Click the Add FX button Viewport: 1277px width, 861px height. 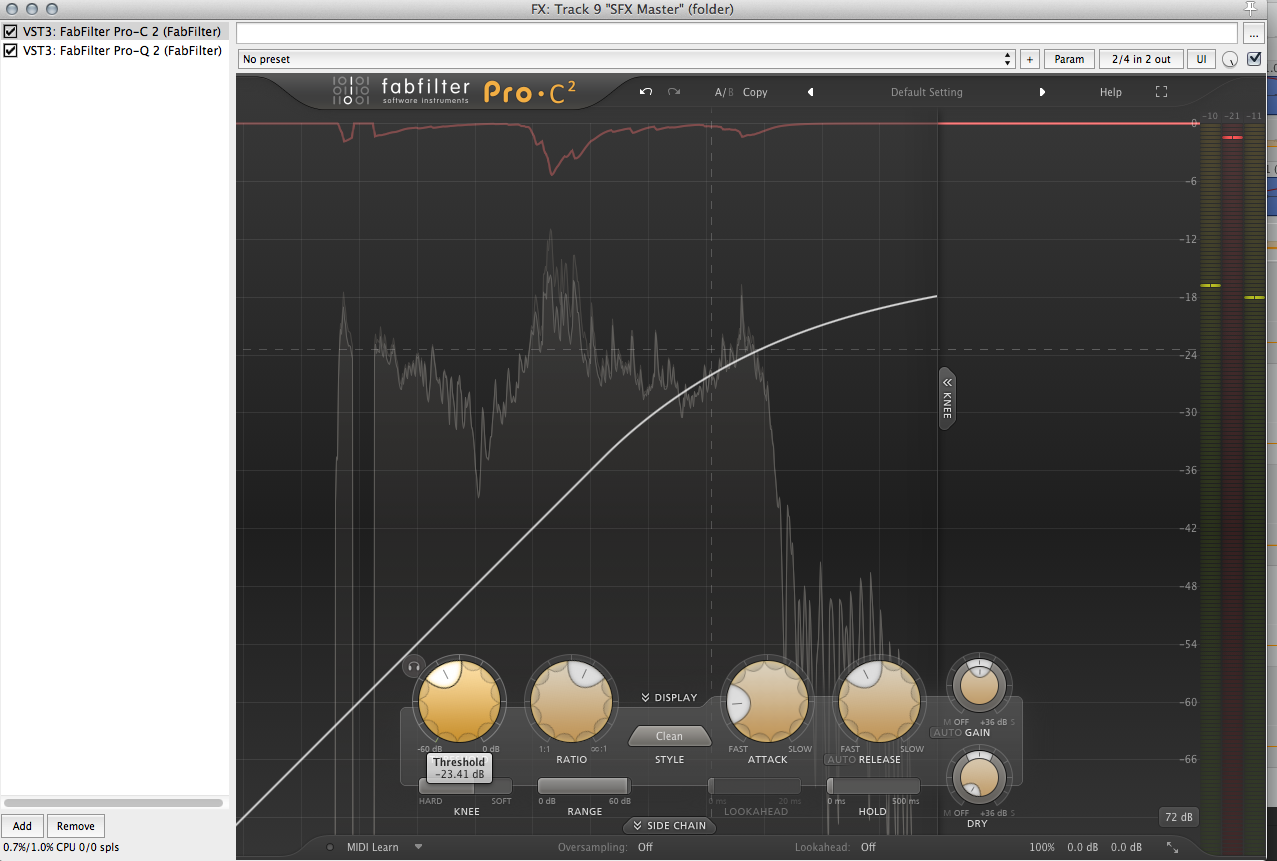[22, 826]
